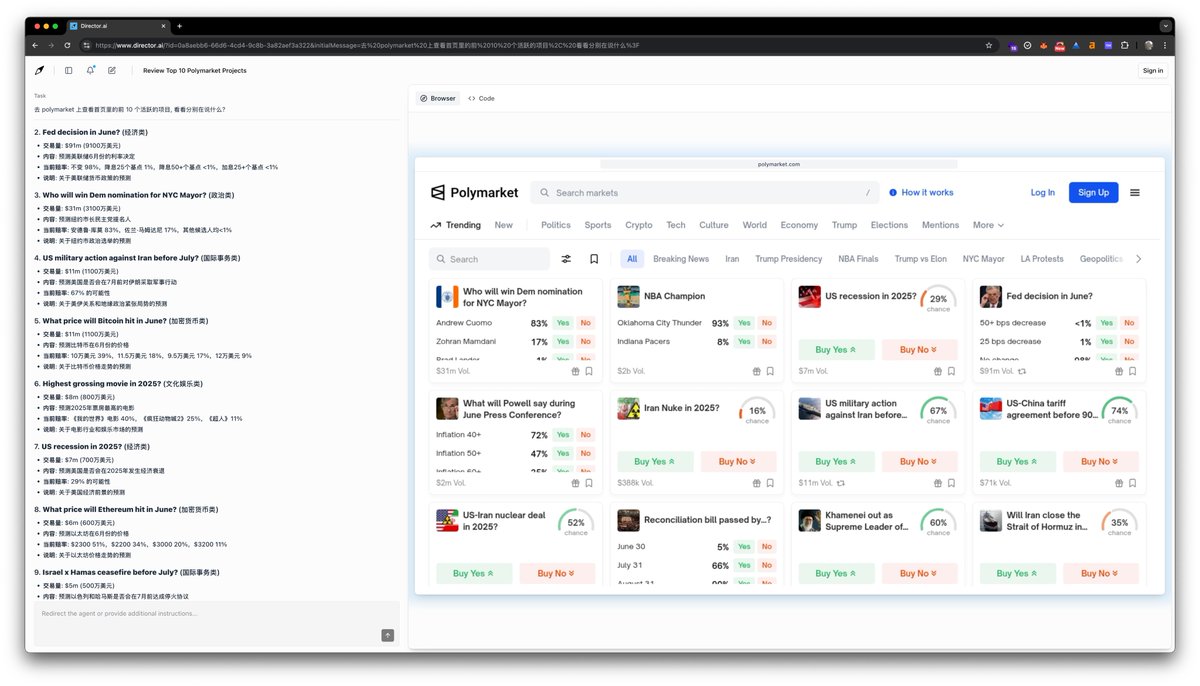
Task: Click the Search markets field
Action: pyautogui.click(x=706, y=193)
